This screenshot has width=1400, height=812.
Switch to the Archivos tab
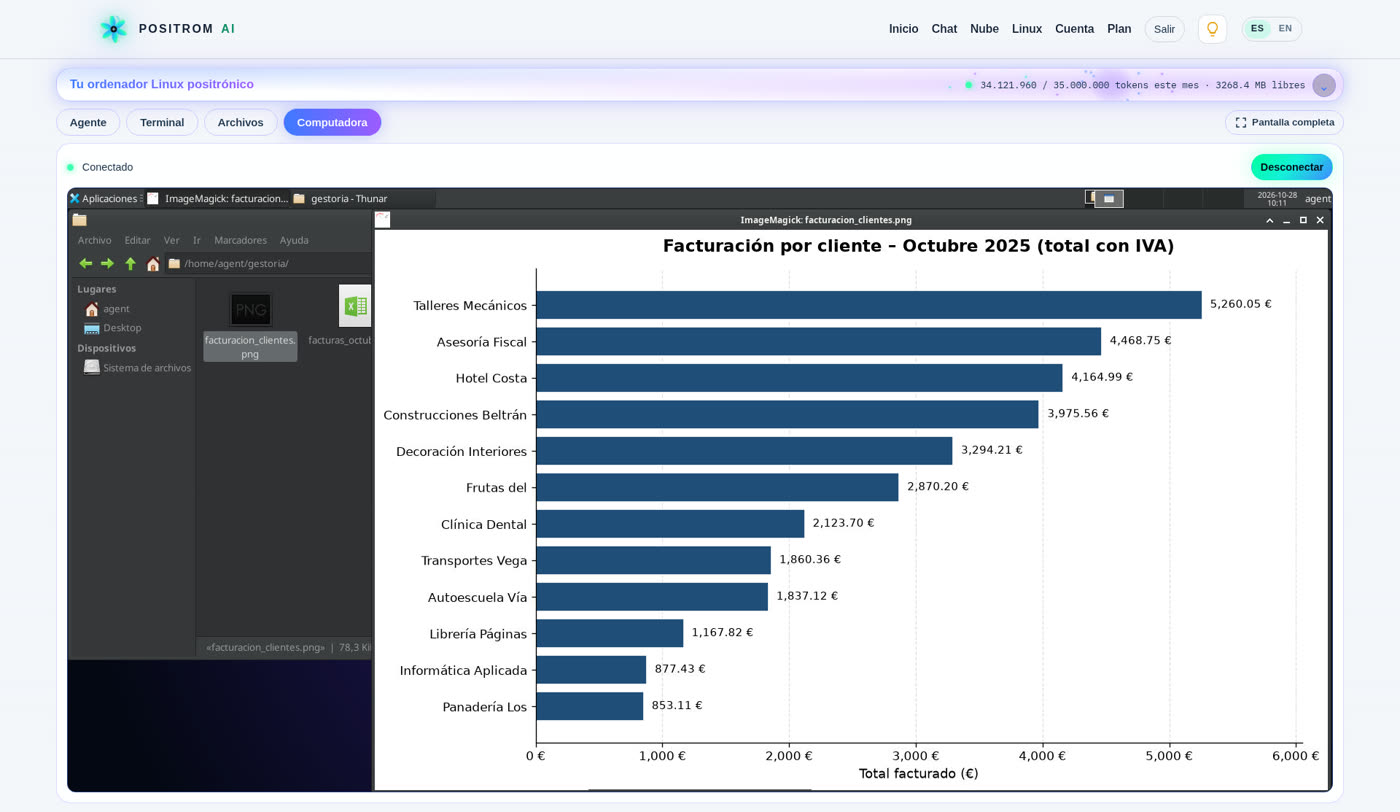click(x=241, y=122)
